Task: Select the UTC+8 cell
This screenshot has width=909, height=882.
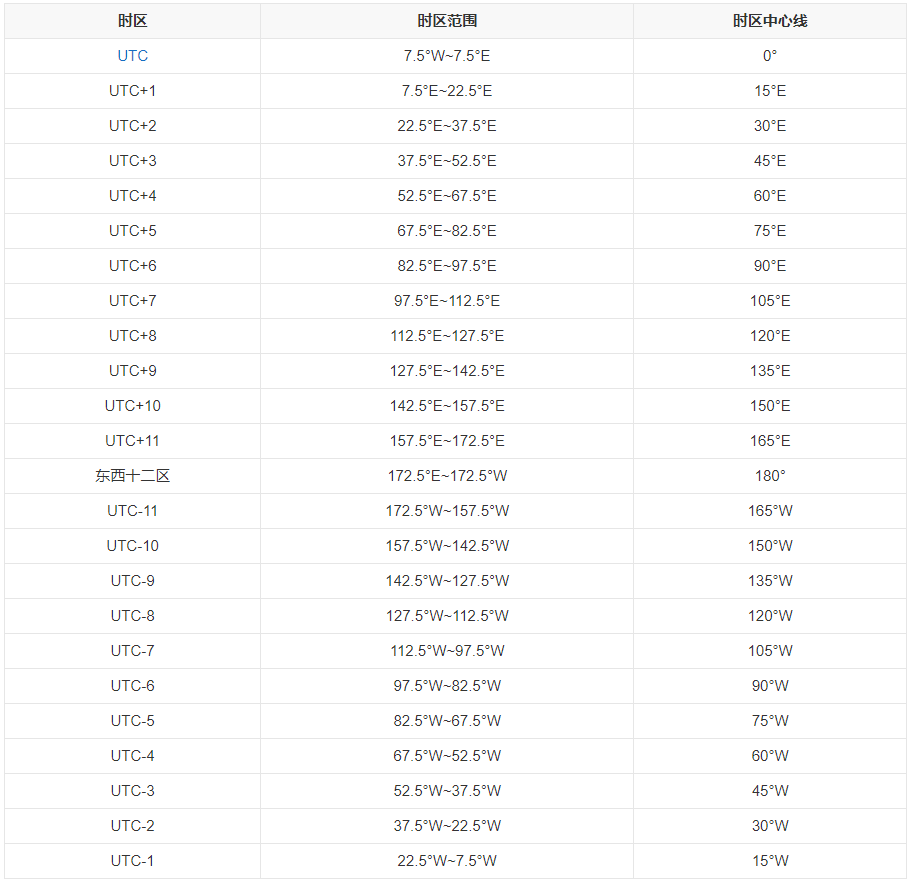Action: point(133,336)
